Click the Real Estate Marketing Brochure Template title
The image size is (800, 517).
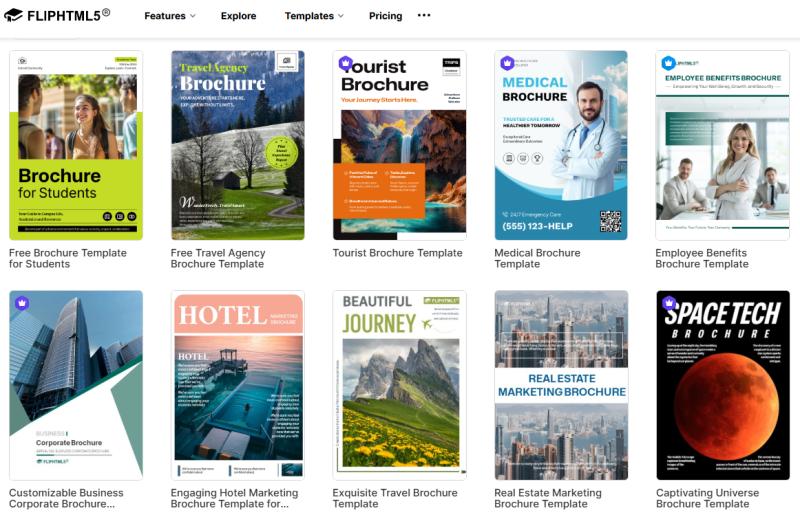[x=548, y=498]
